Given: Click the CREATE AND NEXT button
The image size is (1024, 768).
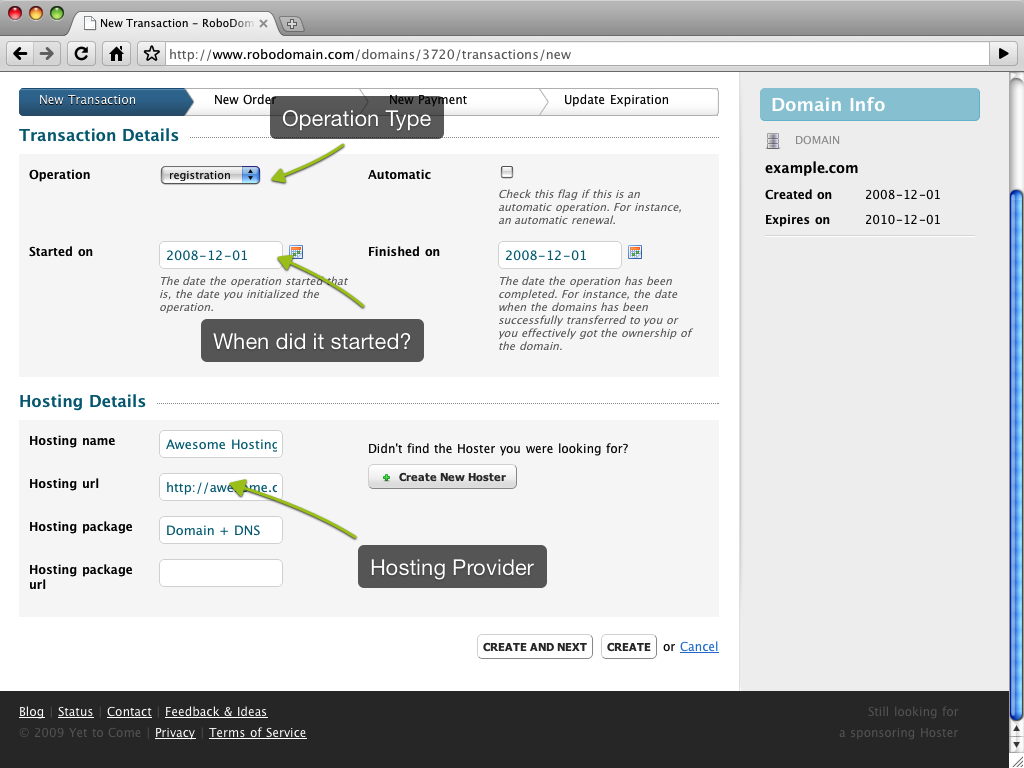Looking at the screenshot, I should pyautogui.click(x=535, y=647).
